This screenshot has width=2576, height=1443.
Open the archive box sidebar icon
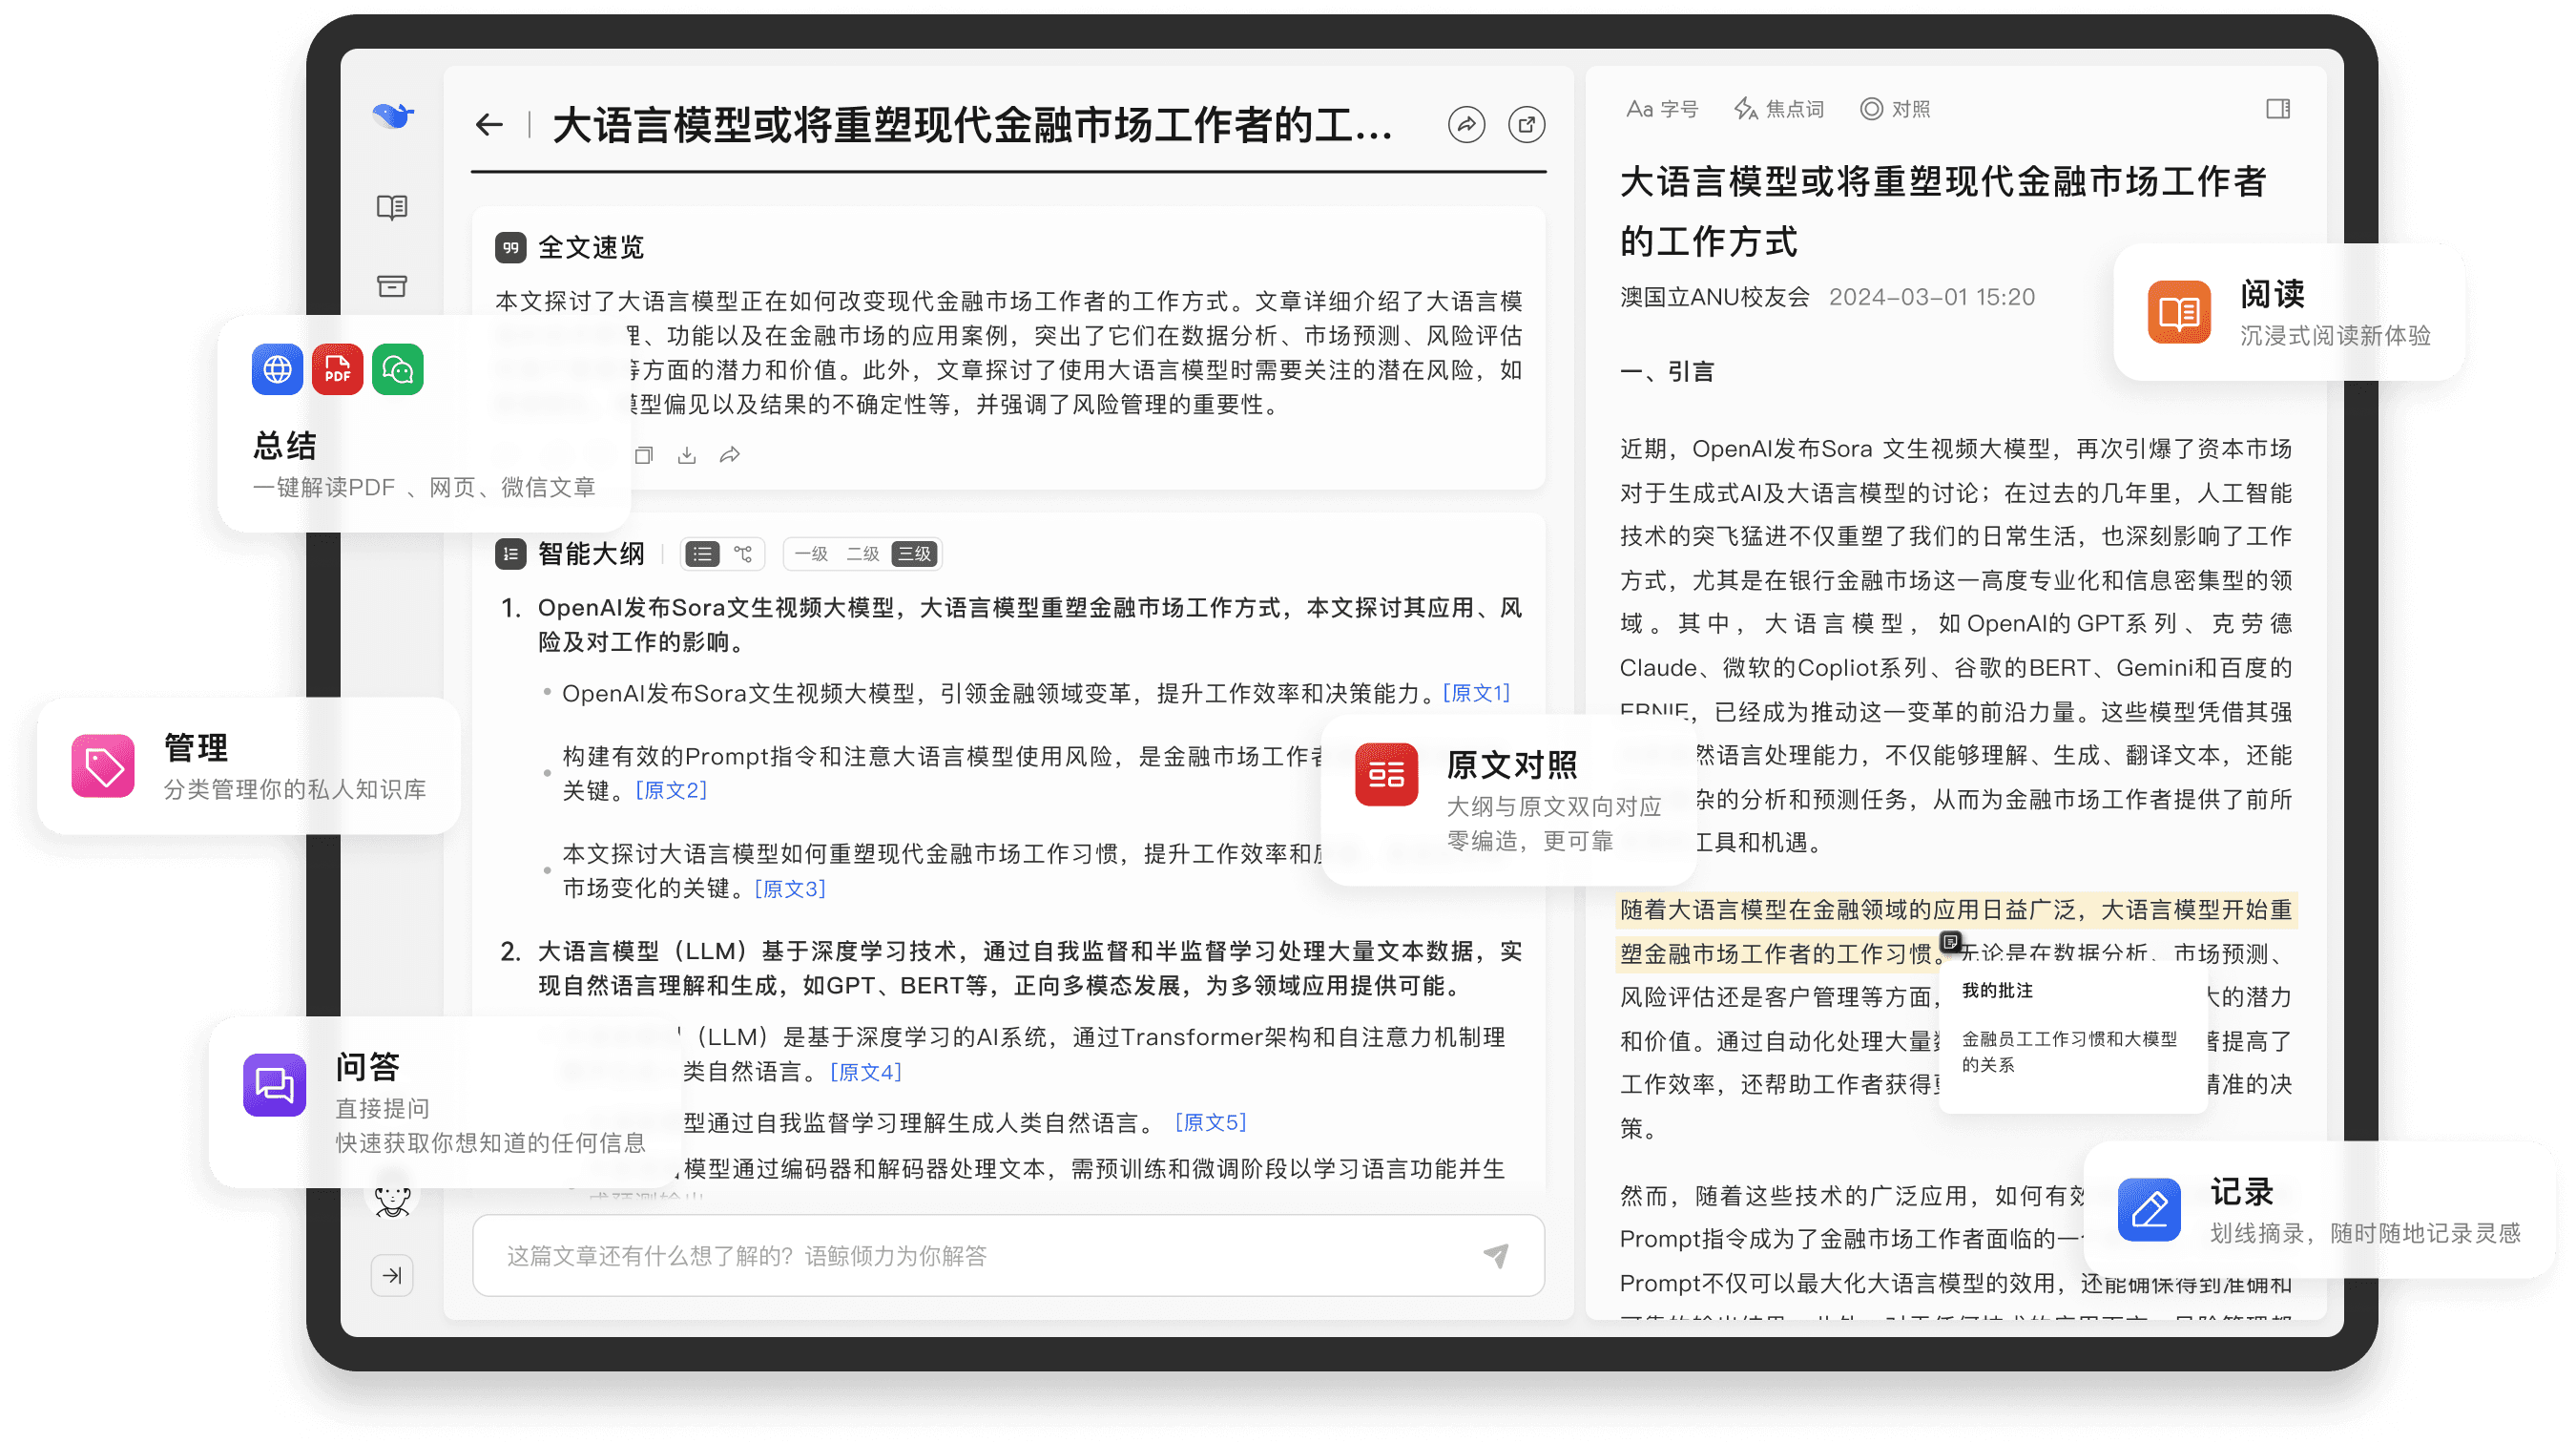(x=392, y=286)
